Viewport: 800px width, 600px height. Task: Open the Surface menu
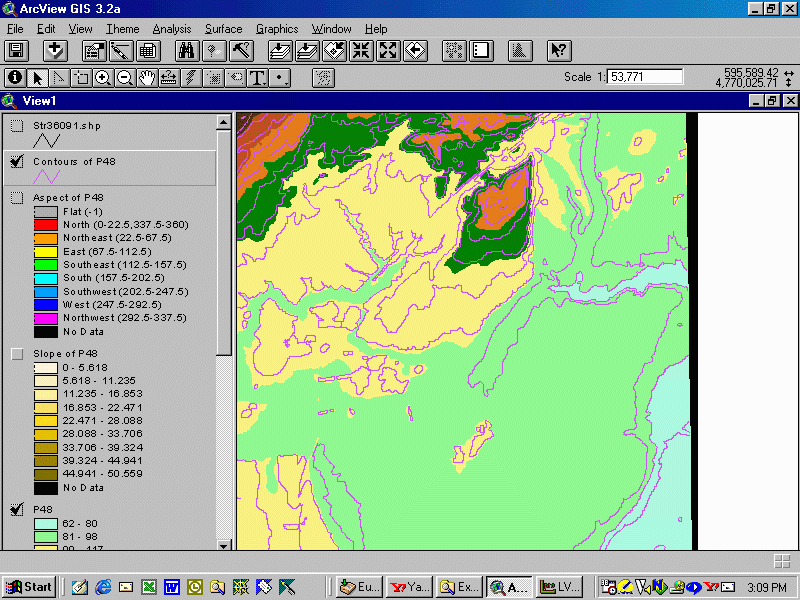(x=223, y=29)
